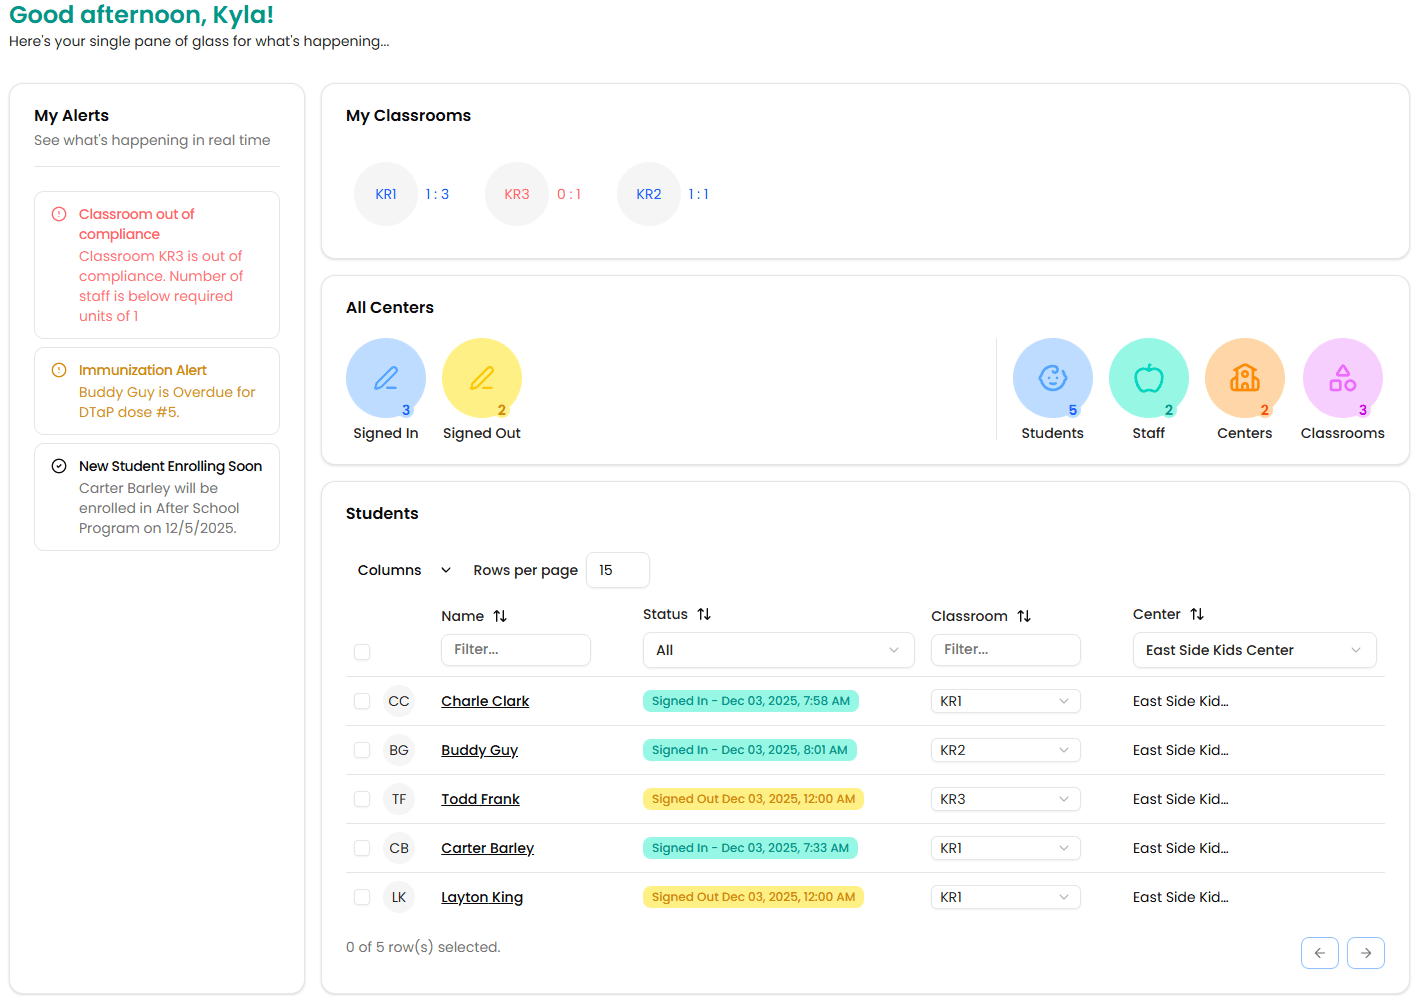Sort table by Name column arrows
The image size is (1414, 996).
[500, 616]
